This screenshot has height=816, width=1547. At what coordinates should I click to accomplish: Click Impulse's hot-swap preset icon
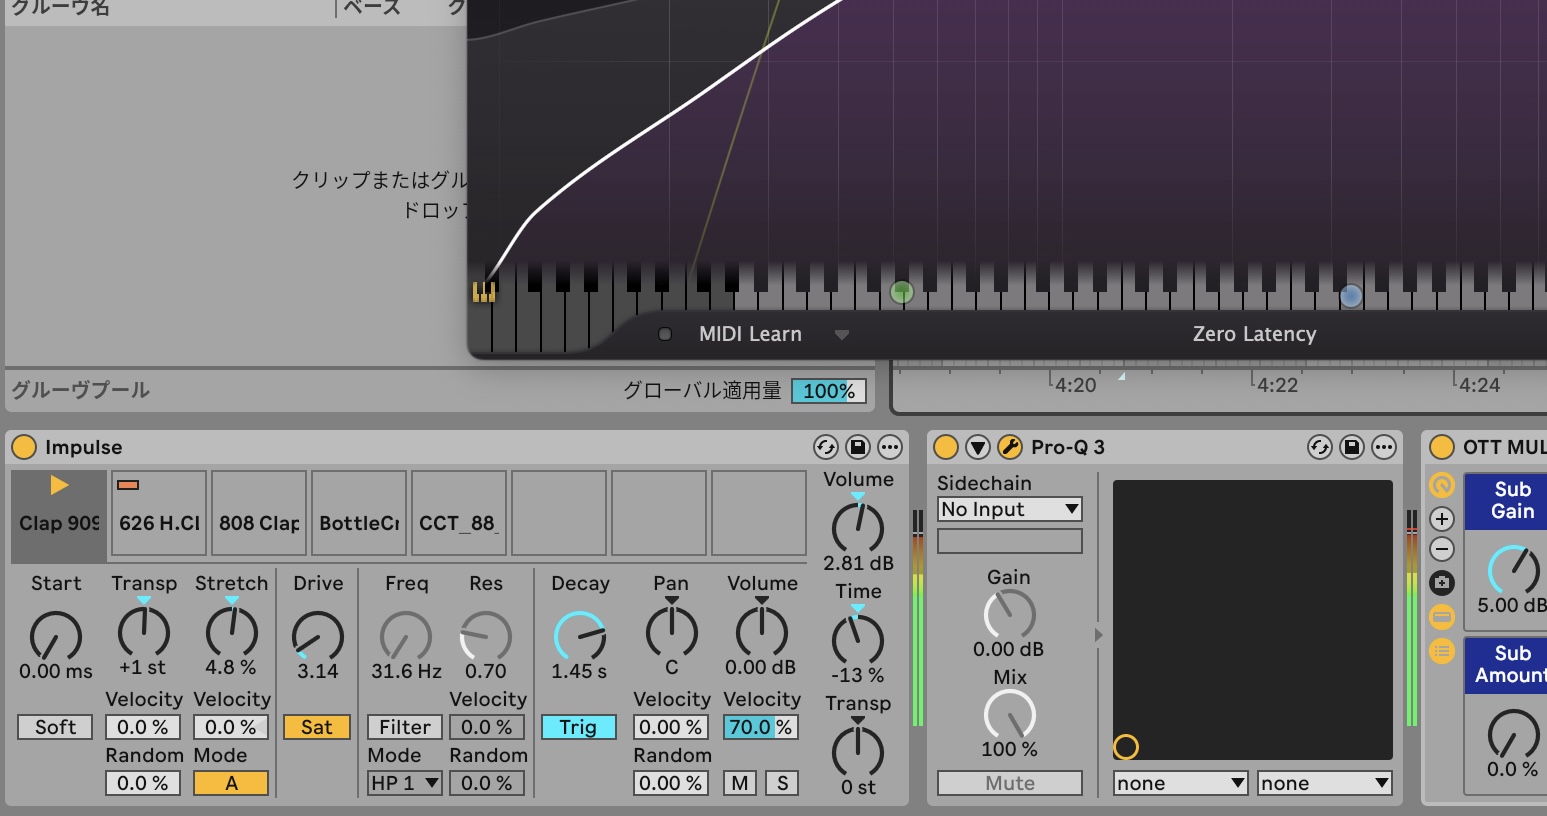(825, 447)
